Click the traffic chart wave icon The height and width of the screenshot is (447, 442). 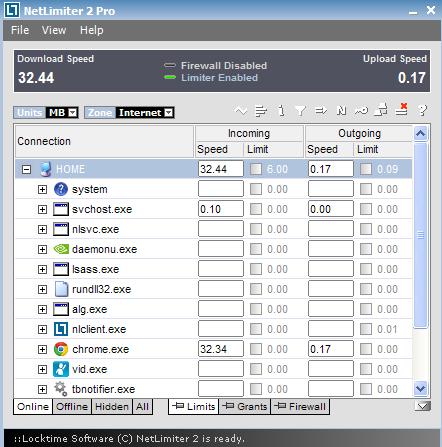(x=241, y=110)
